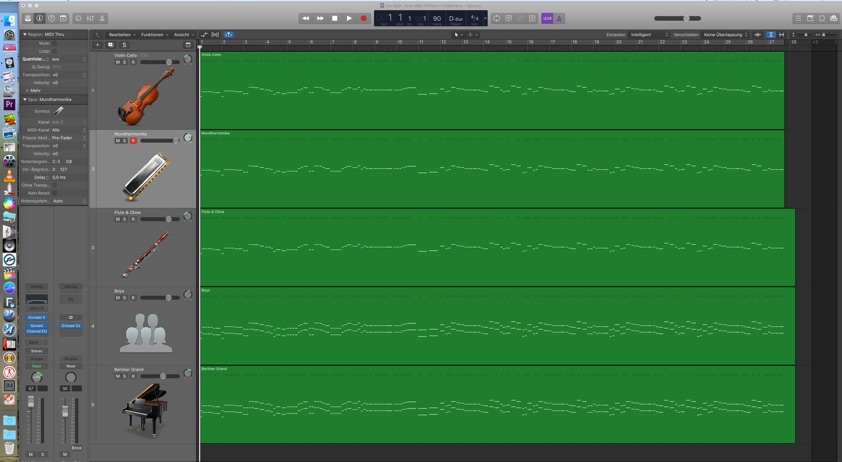Click the Rewind transport button

306,18
